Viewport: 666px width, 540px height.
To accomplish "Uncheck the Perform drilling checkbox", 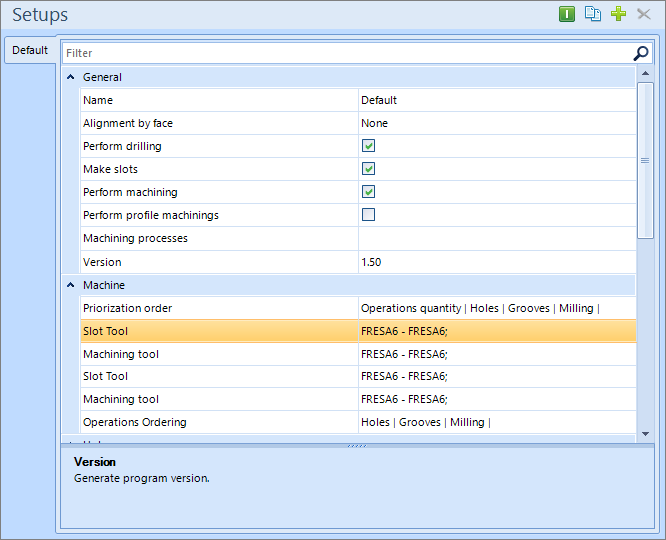I will (368, 146).
